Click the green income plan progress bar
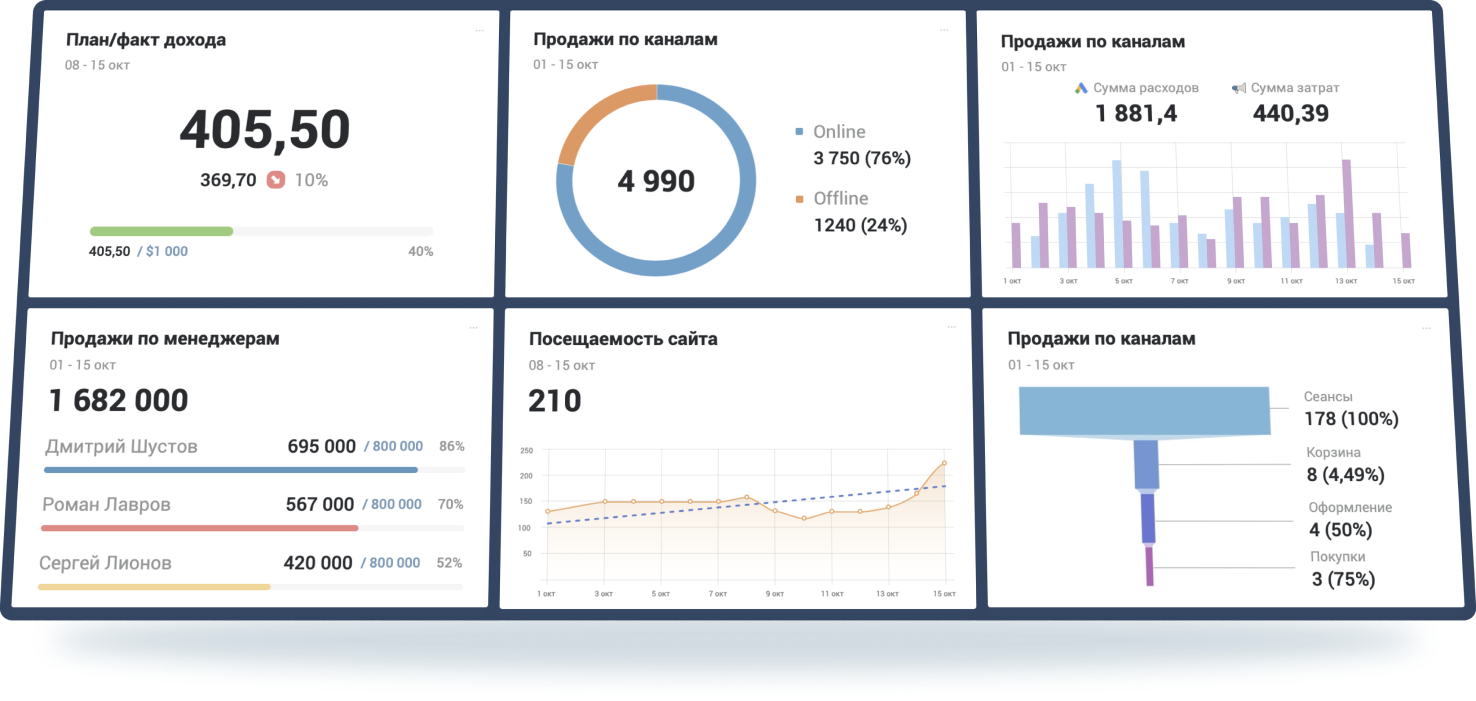The height and width of the screenshot is (701, 1476). [161, 231]
